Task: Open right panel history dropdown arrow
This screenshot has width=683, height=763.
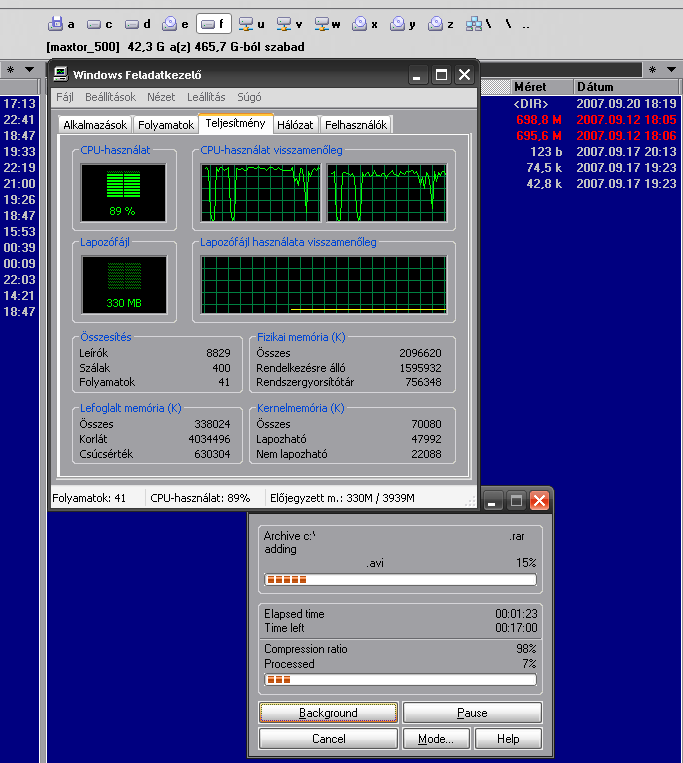Action: [x=671, y=70]
